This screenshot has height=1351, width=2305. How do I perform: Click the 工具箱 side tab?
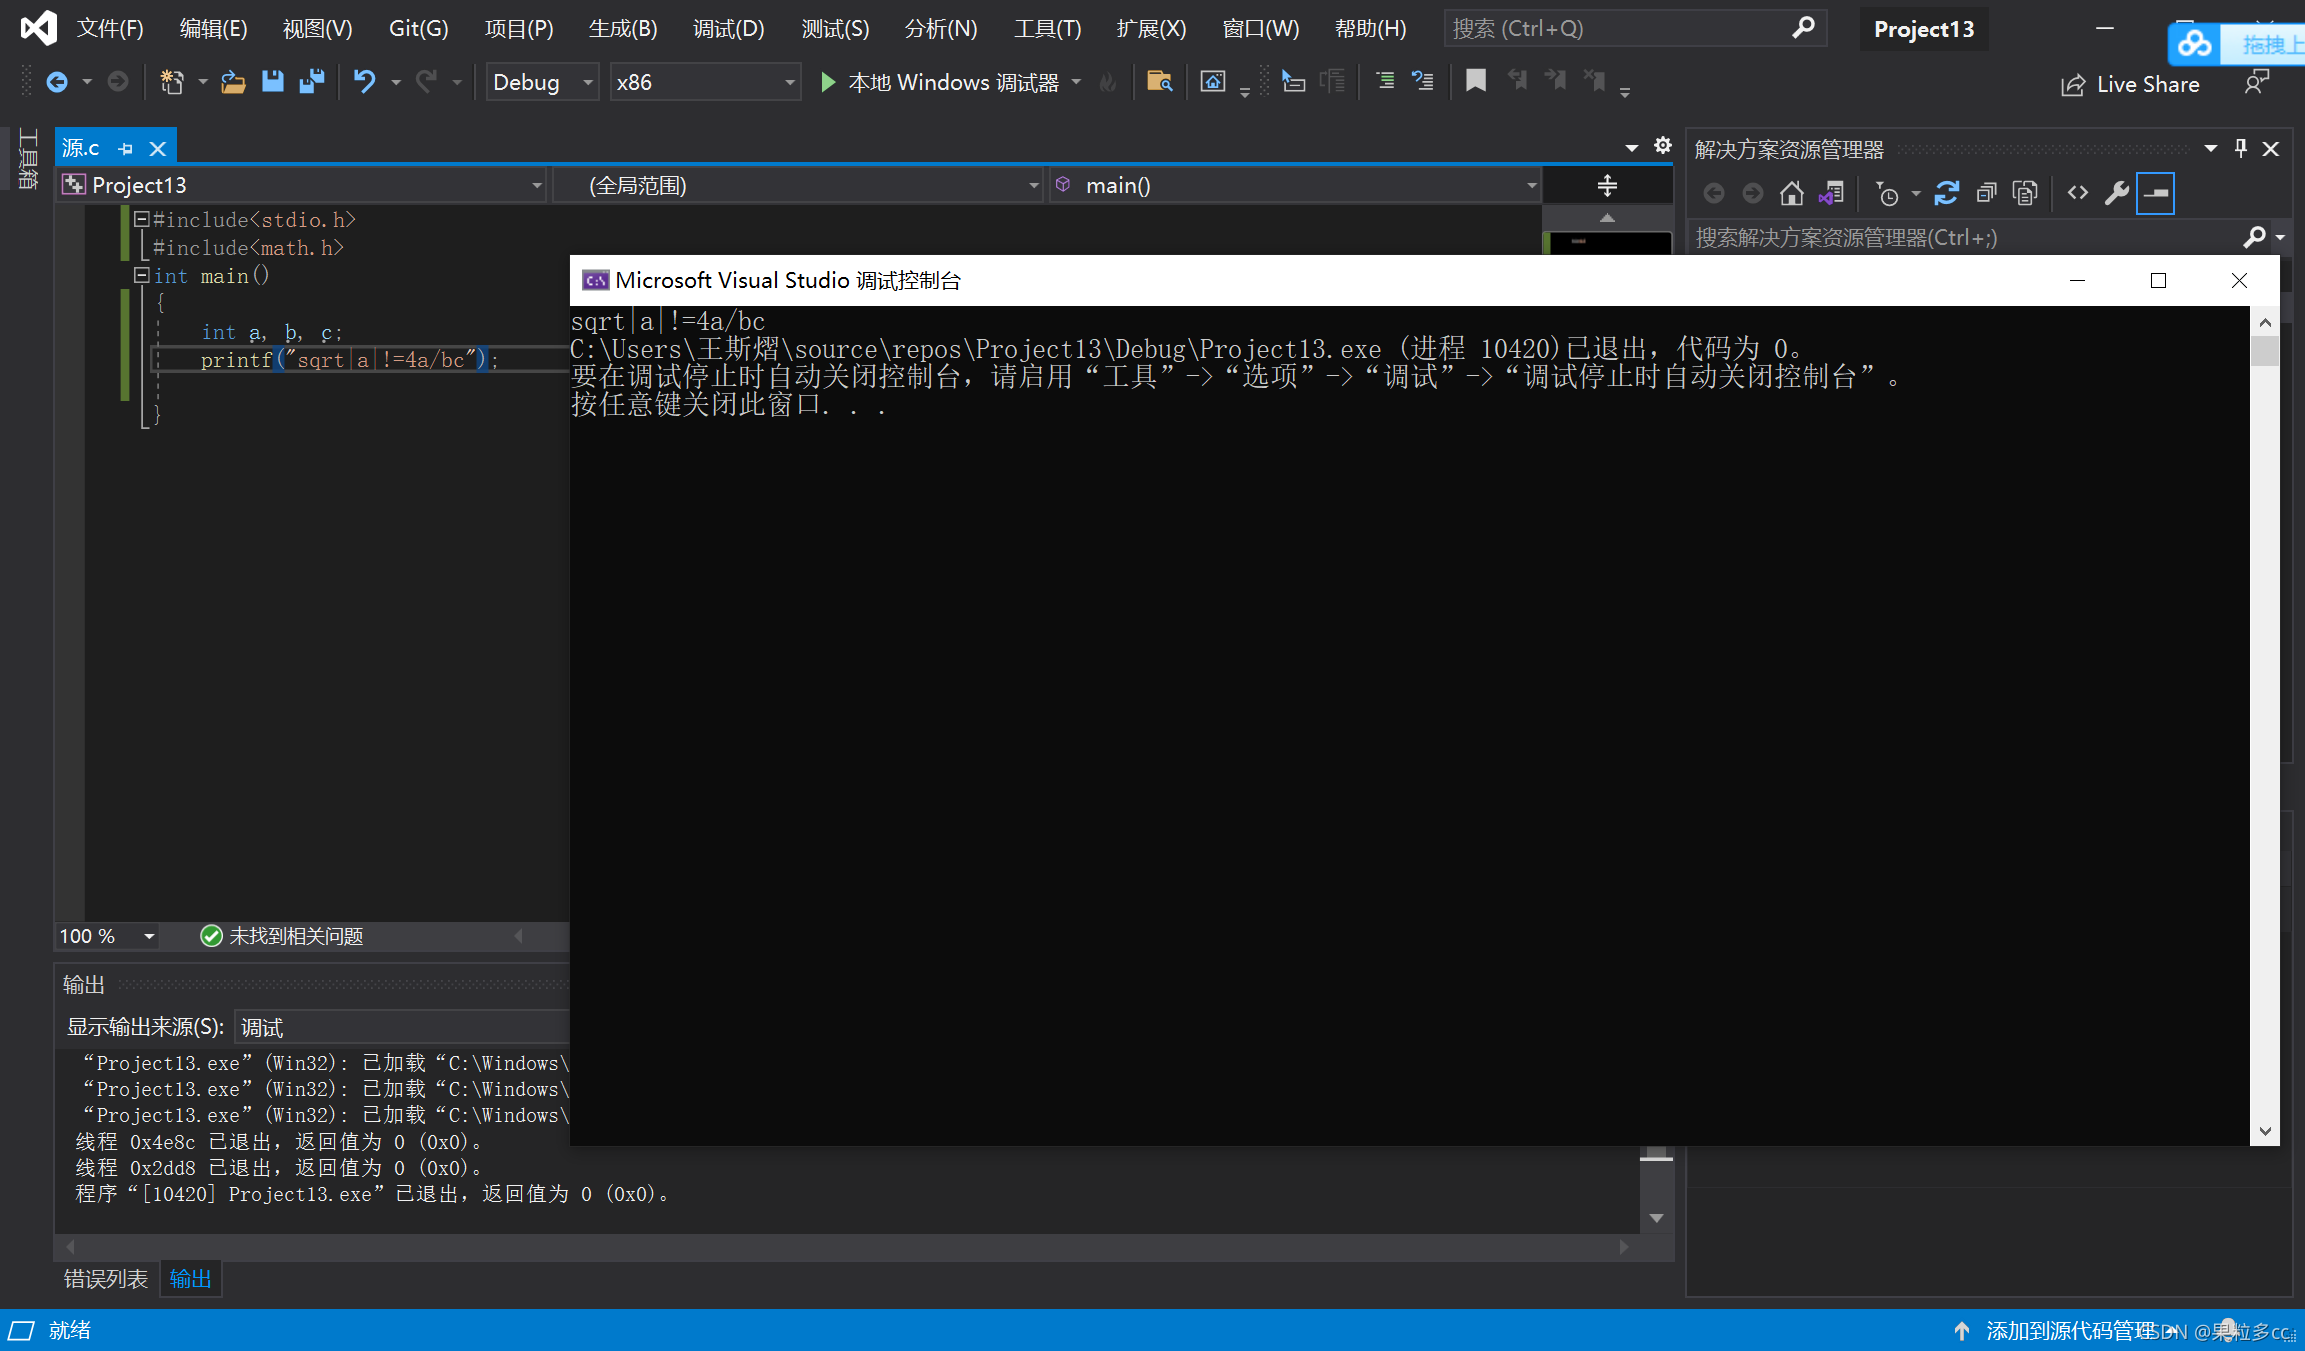[27, 158]
